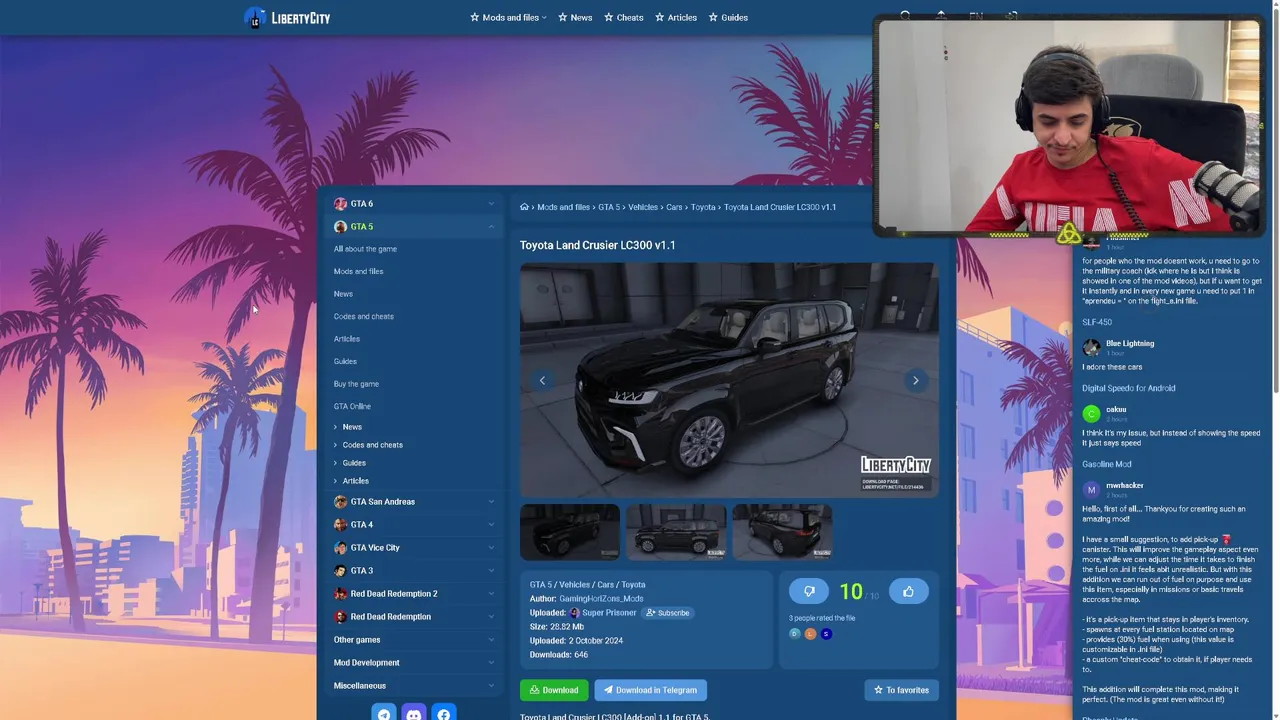The image size is (1280, 720).
Task: Click the thumbs down rating icon
Action: click(x=809, y=592)
